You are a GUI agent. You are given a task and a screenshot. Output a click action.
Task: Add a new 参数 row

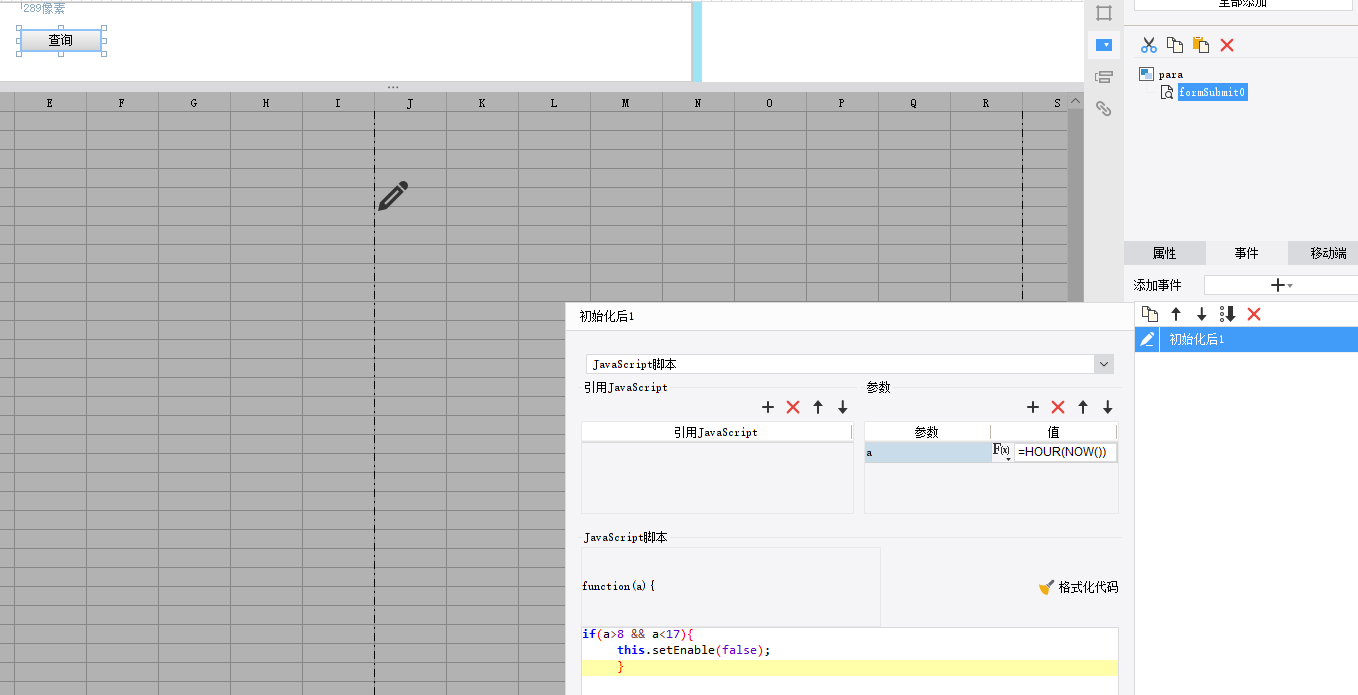[1033, 407]
